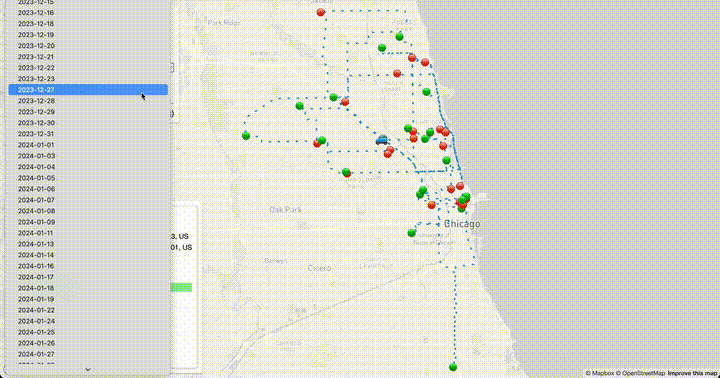This screenshot has width=720, height=378.
Task: Click the green marker at the route's southern end
Action: pos(453,367)
